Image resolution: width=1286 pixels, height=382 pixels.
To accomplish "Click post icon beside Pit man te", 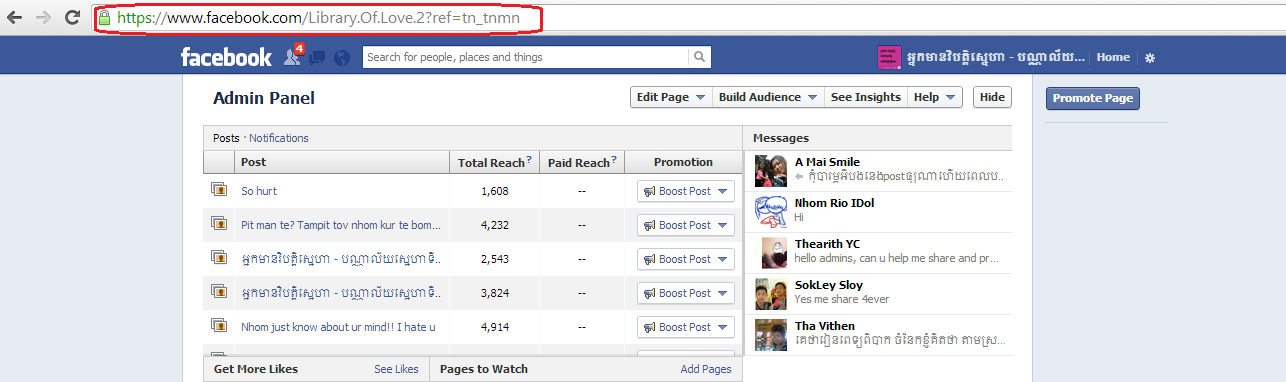I will pos(219,223).
